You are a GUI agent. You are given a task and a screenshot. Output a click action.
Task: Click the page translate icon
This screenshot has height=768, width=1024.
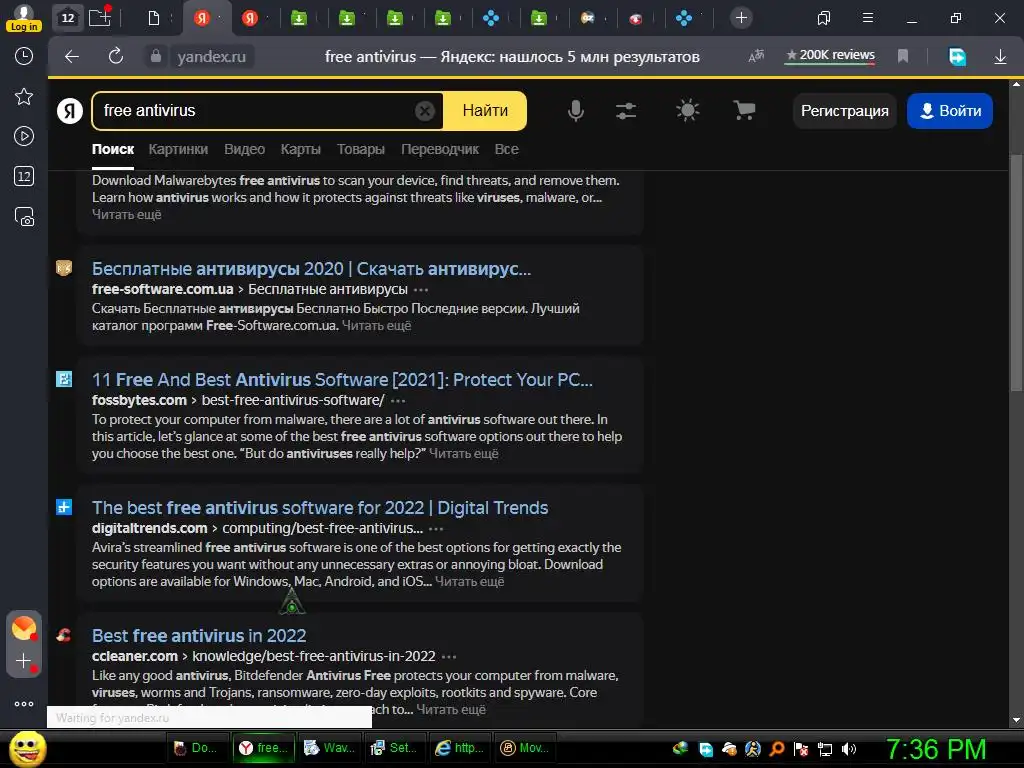coord(756,56)
